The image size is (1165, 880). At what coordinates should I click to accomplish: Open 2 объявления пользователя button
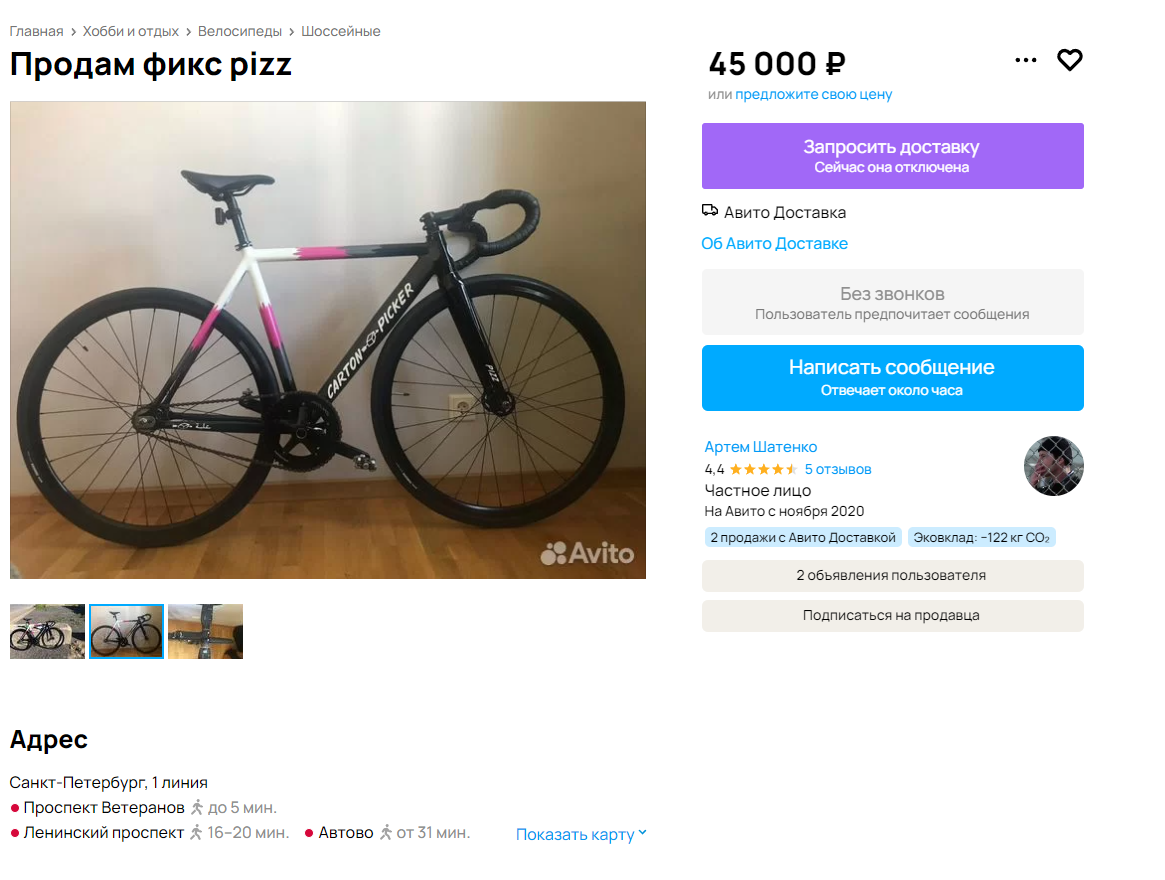[892, 576]
